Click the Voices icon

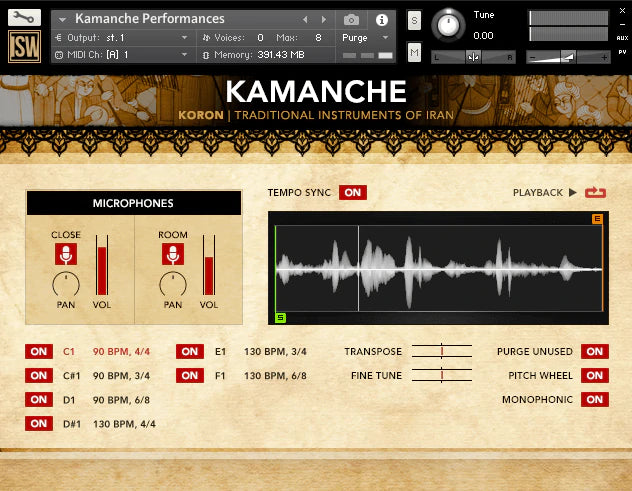pos(206,37)
